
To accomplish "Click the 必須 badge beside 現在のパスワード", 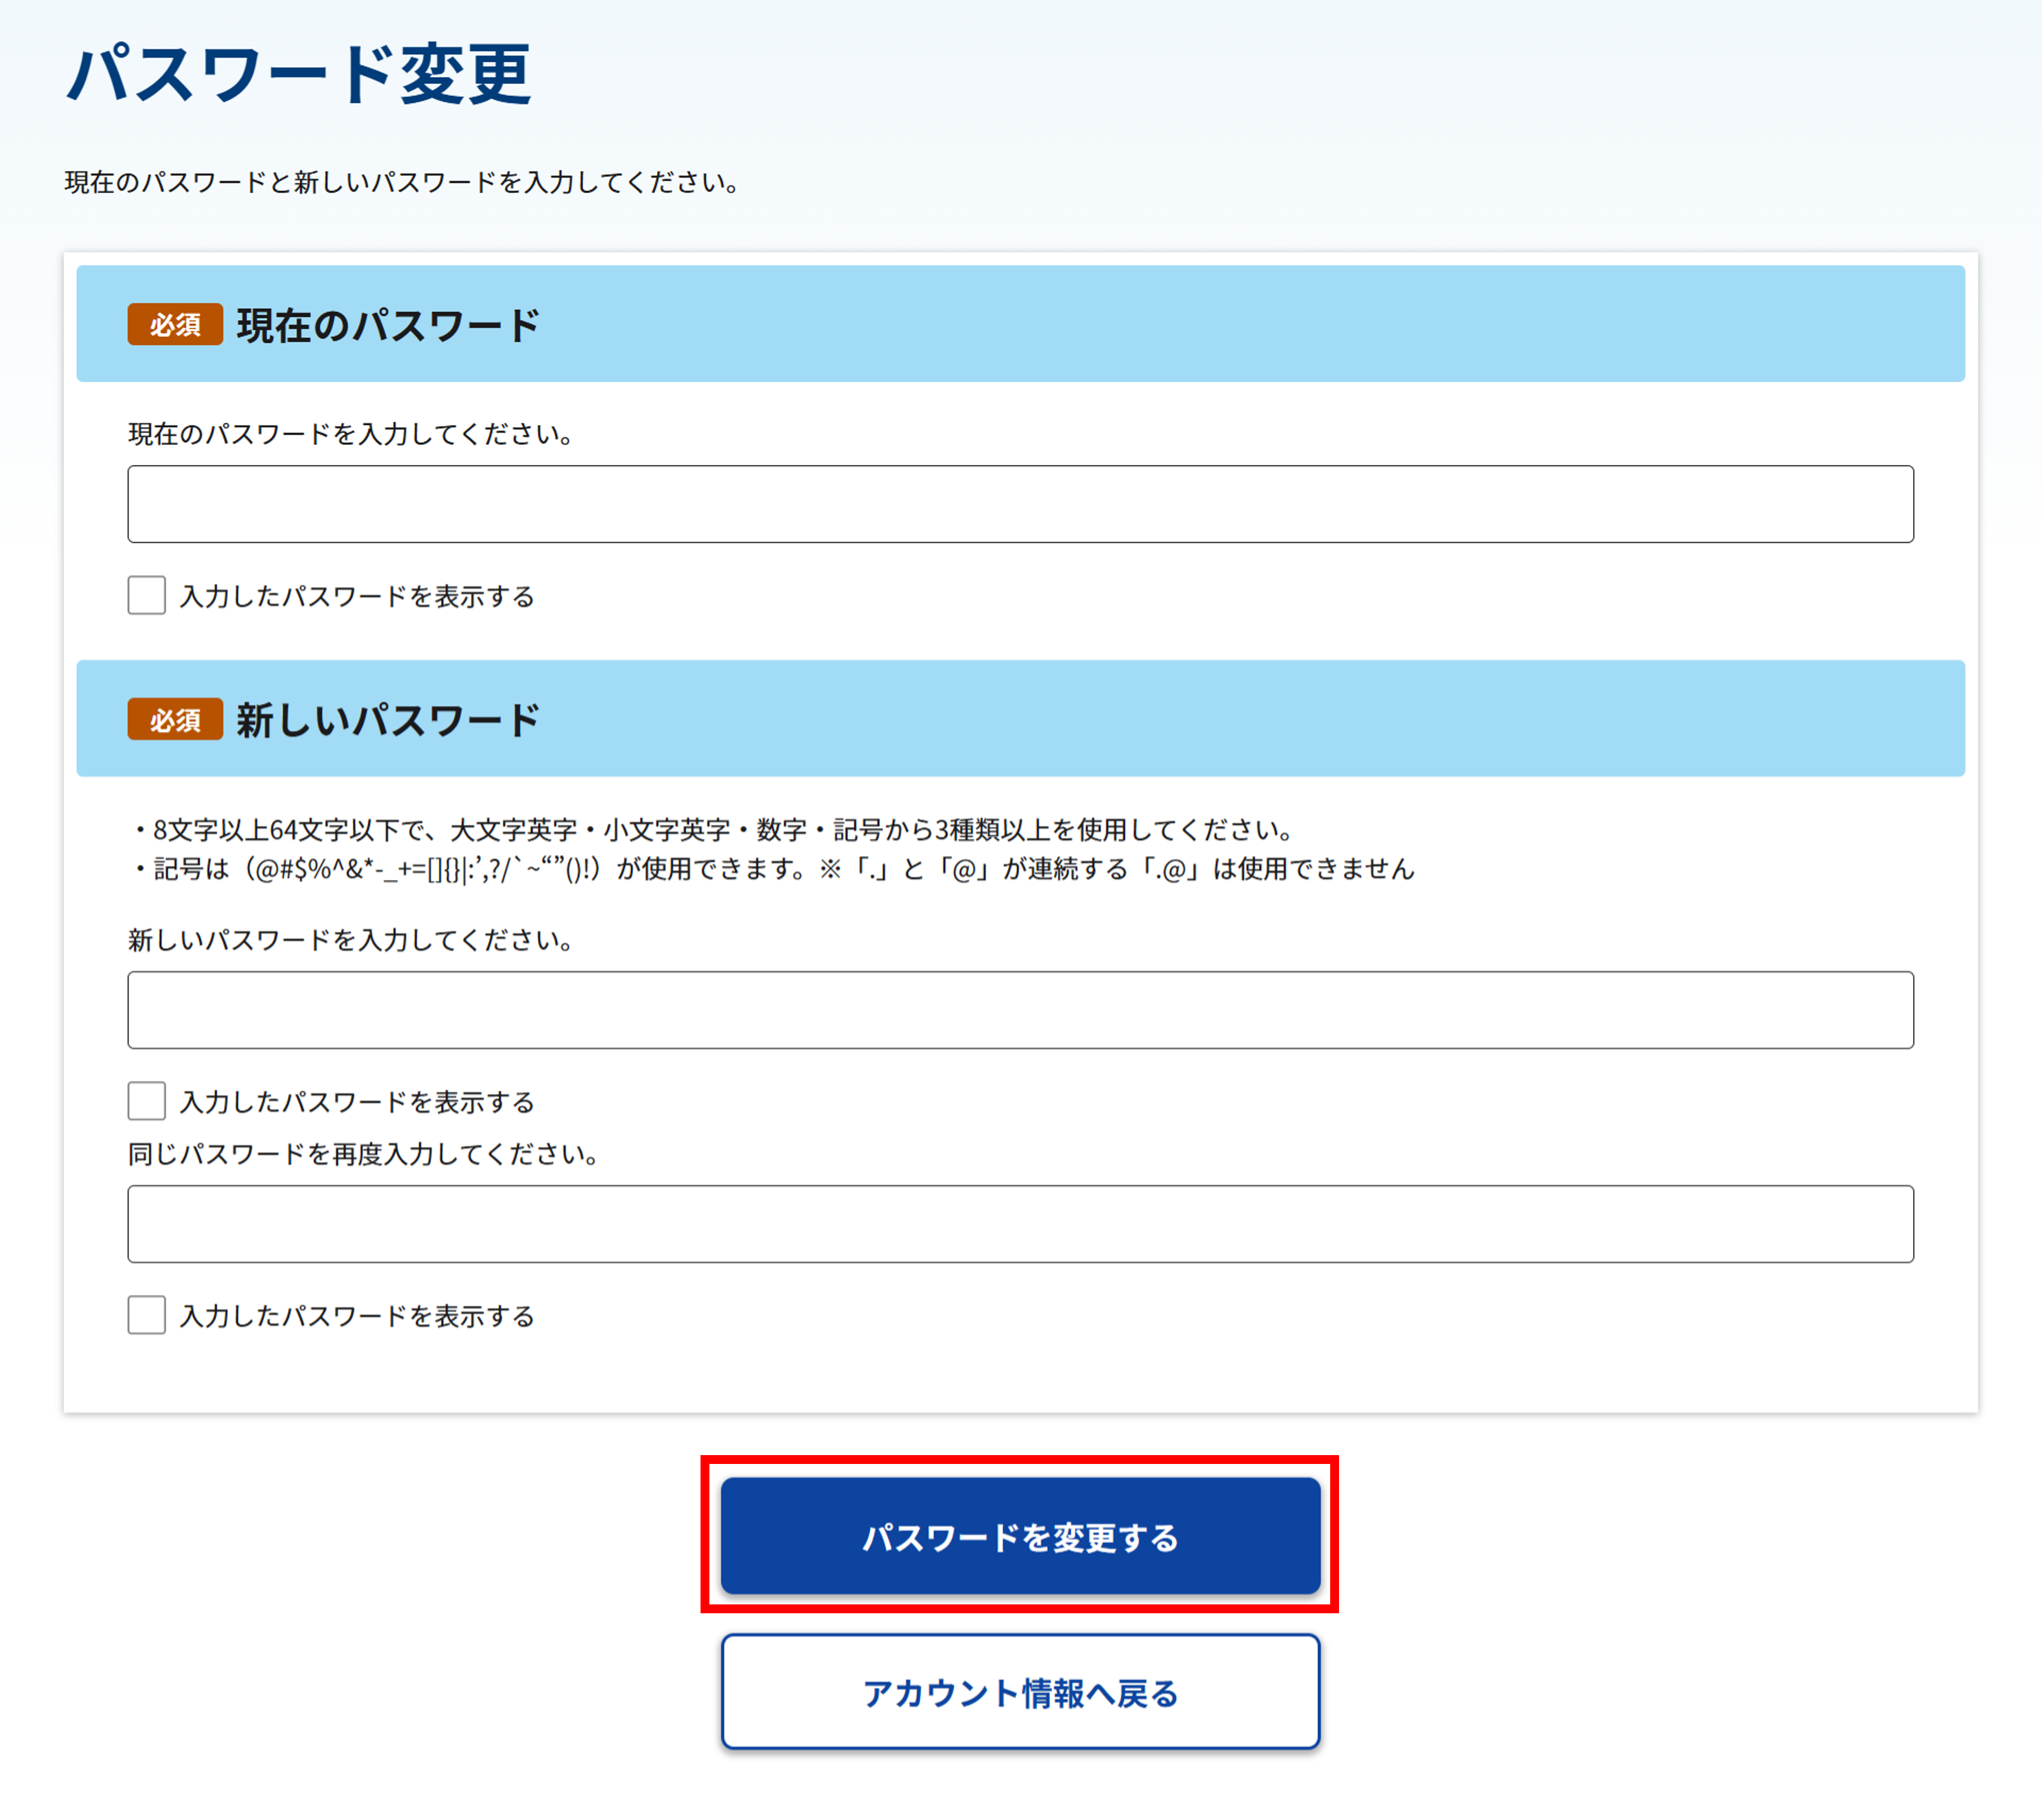I will (175, 325).
